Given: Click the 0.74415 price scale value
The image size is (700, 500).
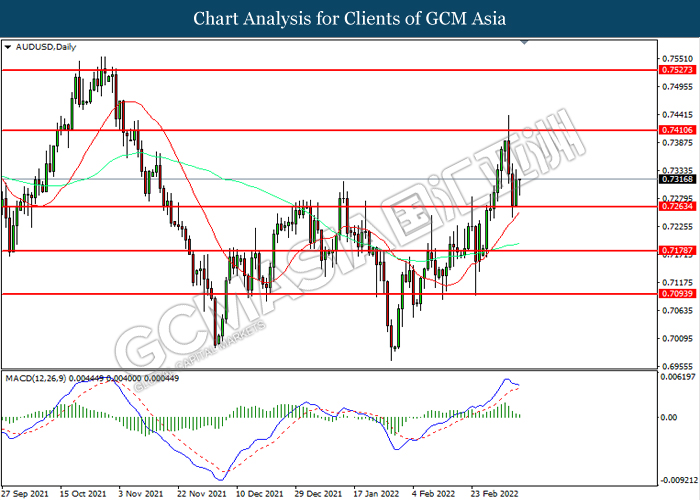Looking at the screenshot, I should [678, 115].
